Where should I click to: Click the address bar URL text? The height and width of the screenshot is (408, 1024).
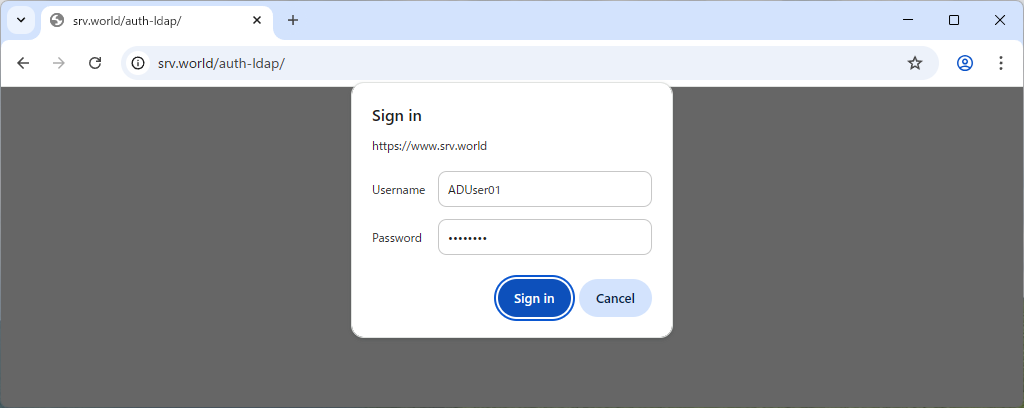222,63
